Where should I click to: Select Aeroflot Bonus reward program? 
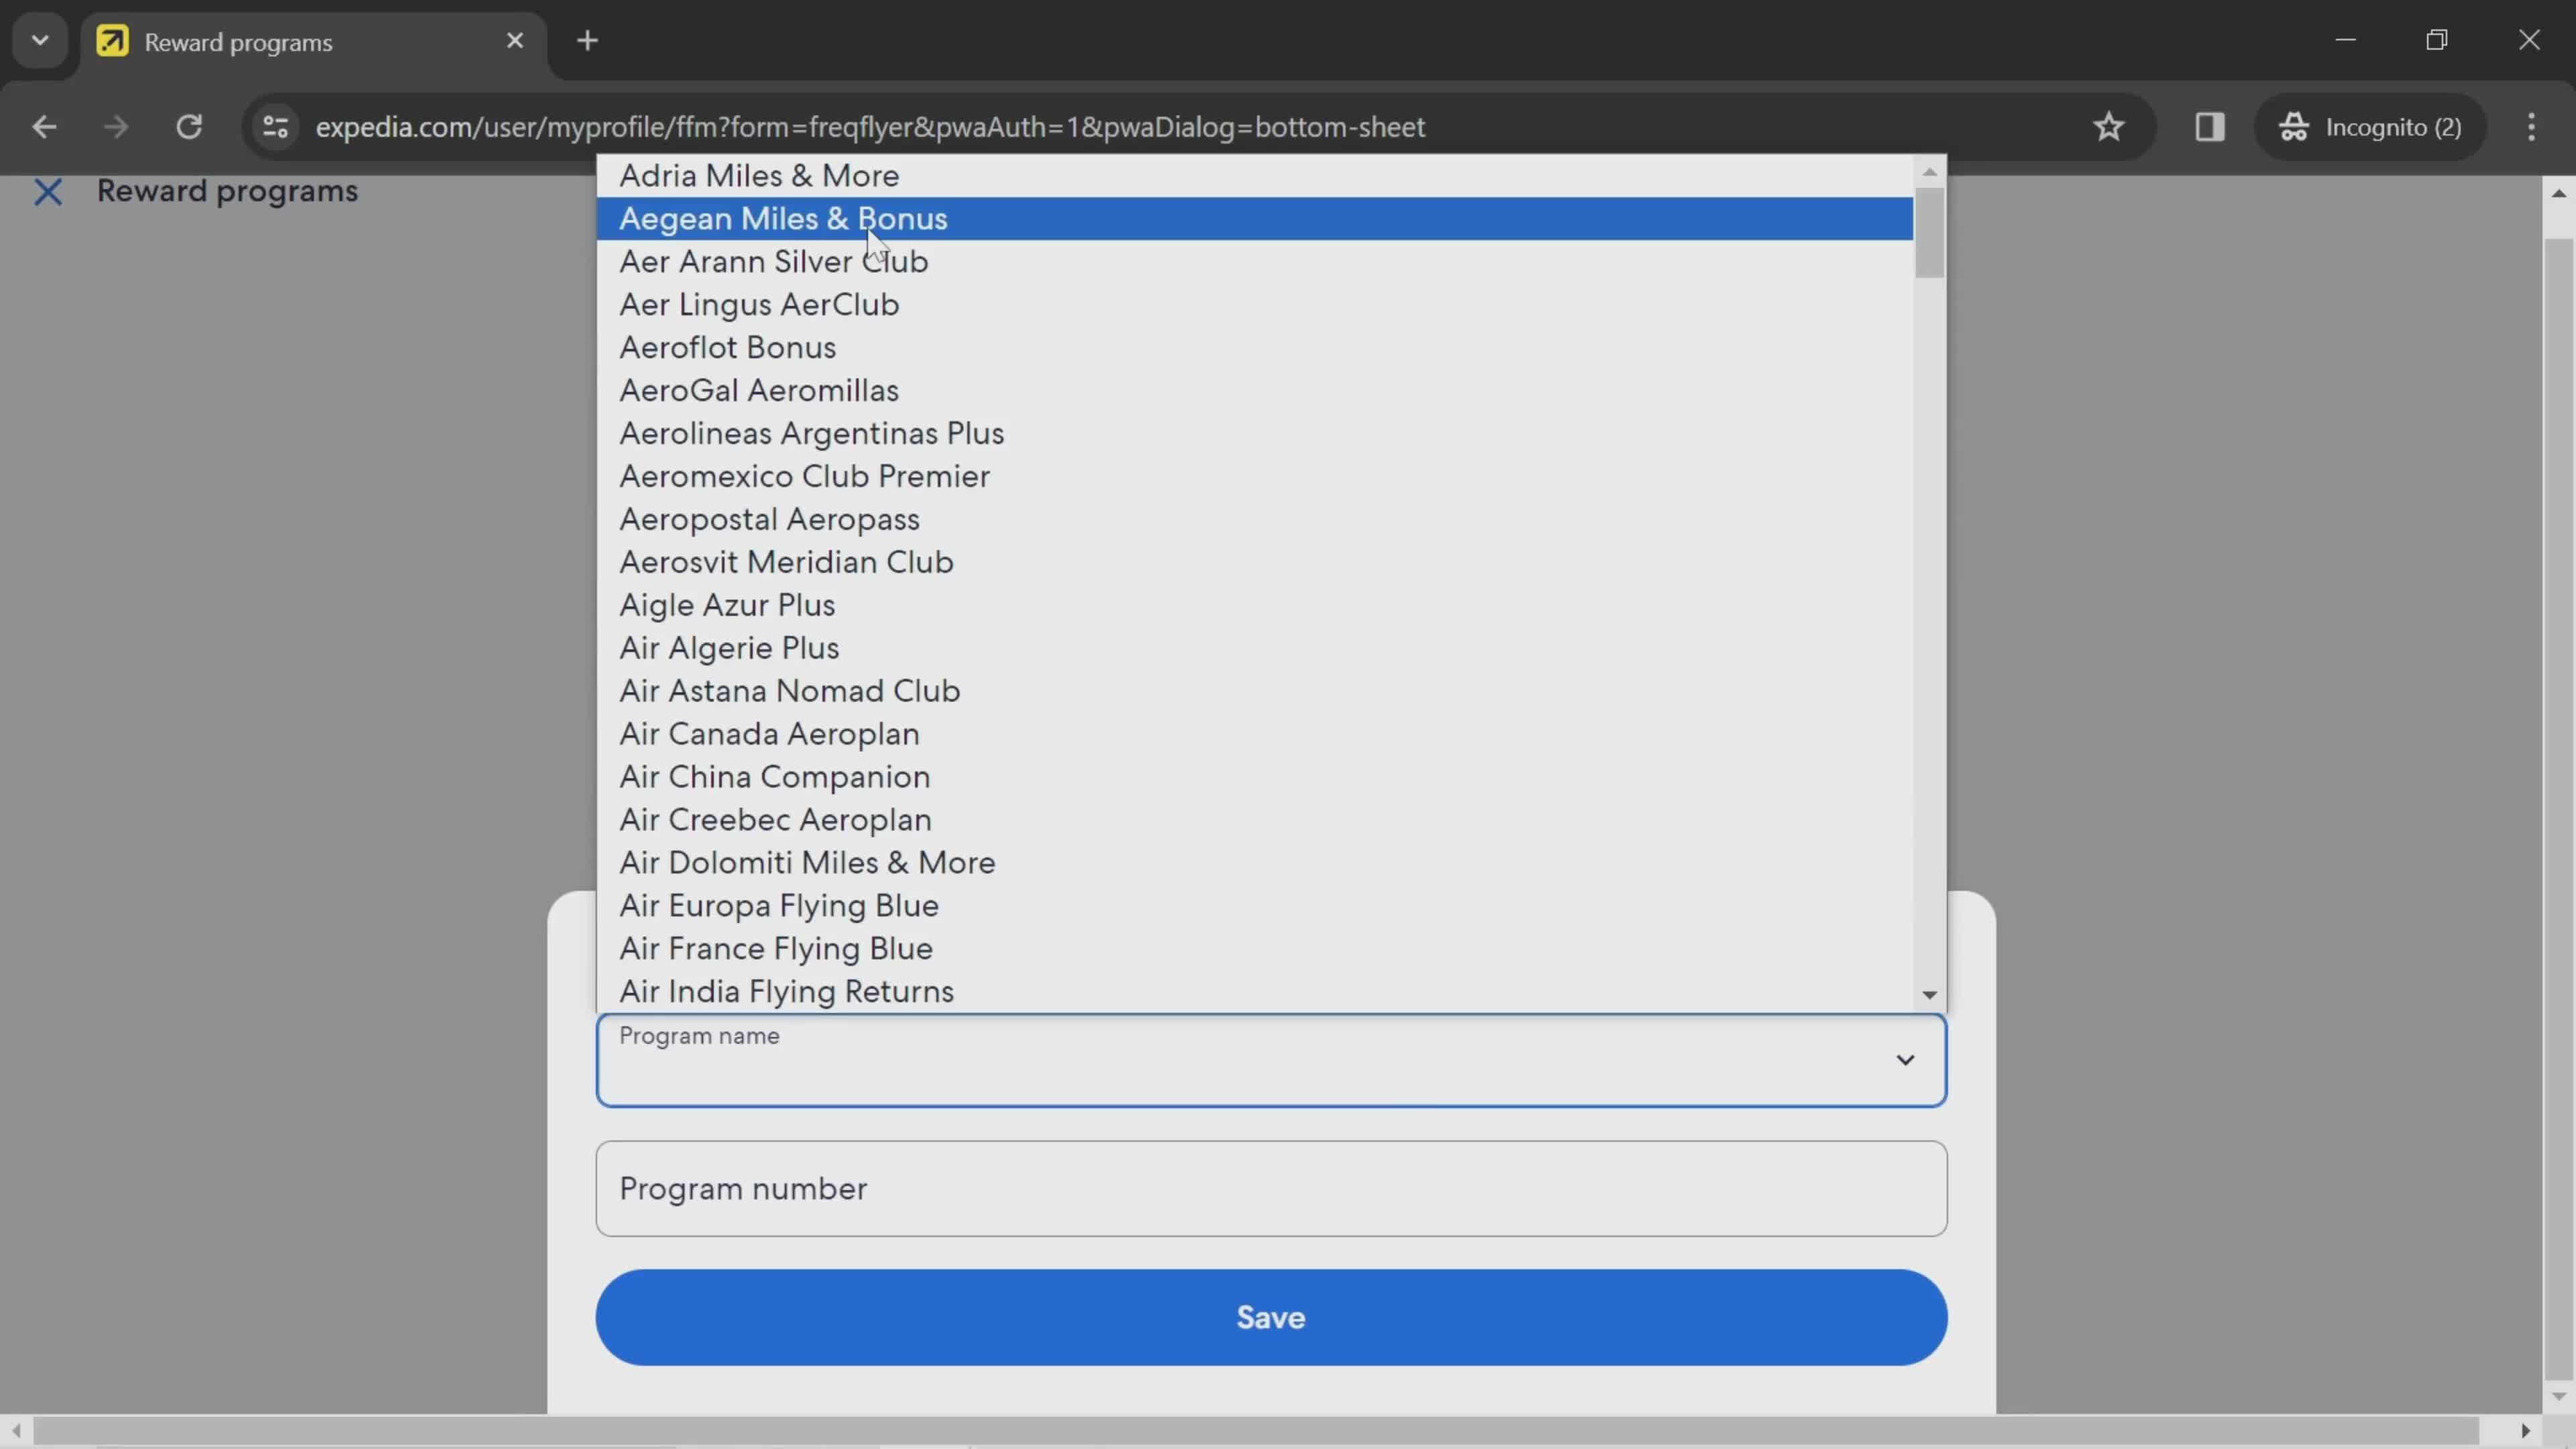[x=727, y=347]
